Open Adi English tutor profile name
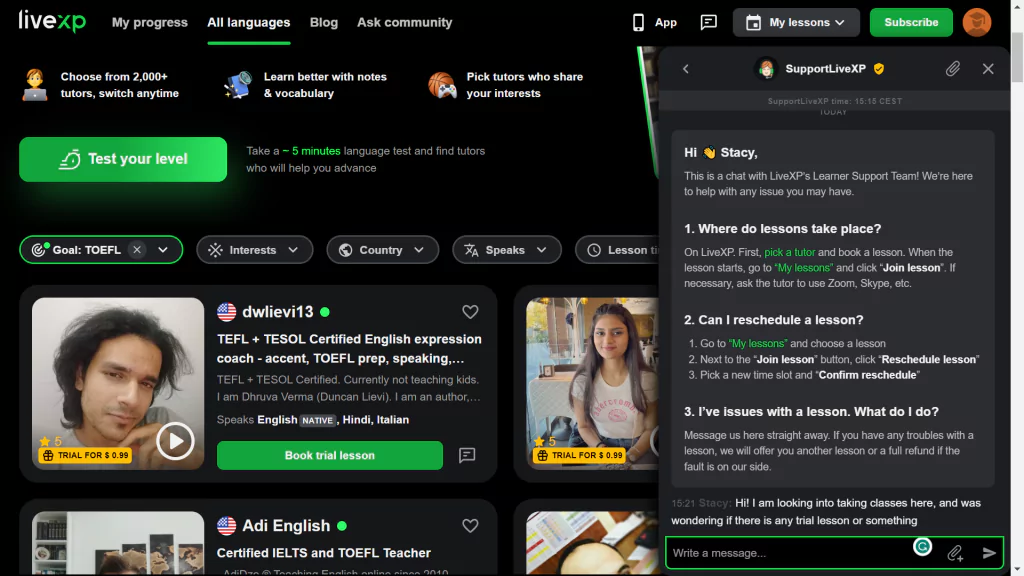1024x576 pixels. point(286,526)
